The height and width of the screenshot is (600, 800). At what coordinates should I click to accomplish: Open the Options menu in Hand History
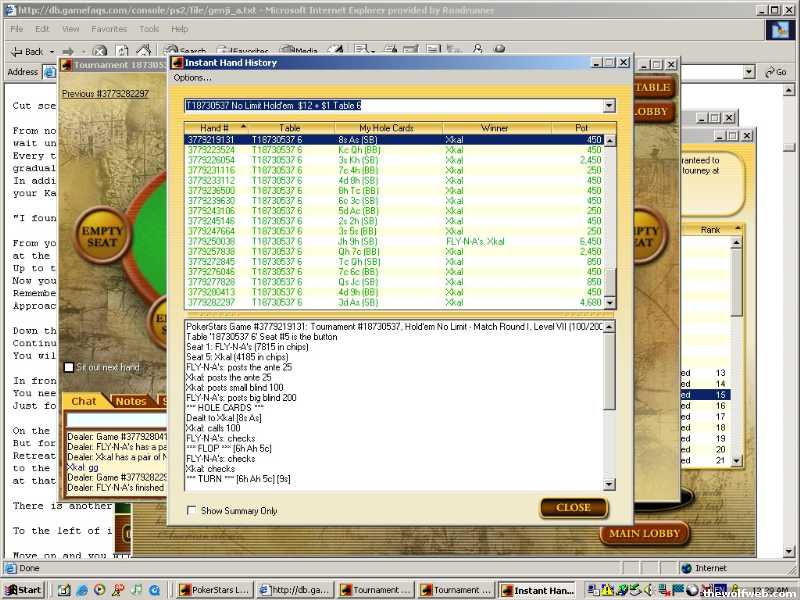click(192, 78)
